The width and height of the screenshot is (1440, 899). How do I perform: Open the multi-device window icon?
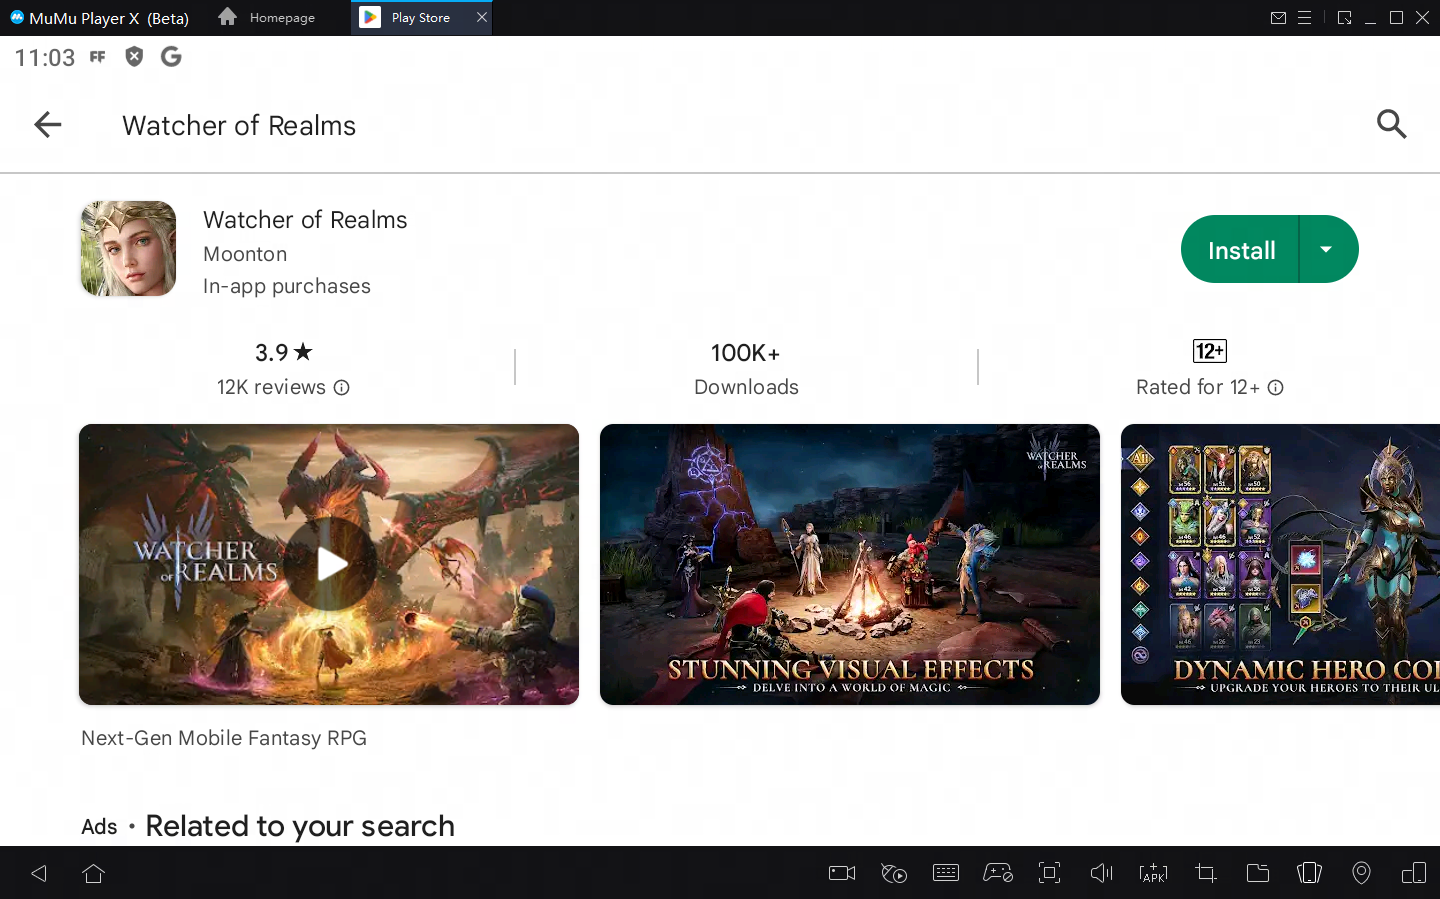pos(1413,873)
